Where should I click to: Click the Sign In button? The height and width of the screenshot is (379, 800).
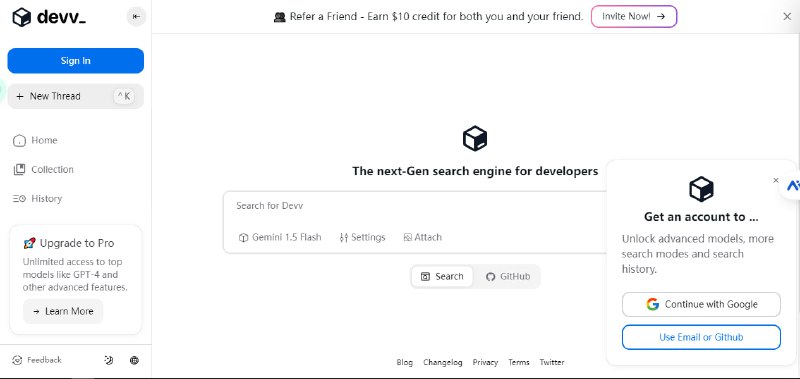point(76,61)
